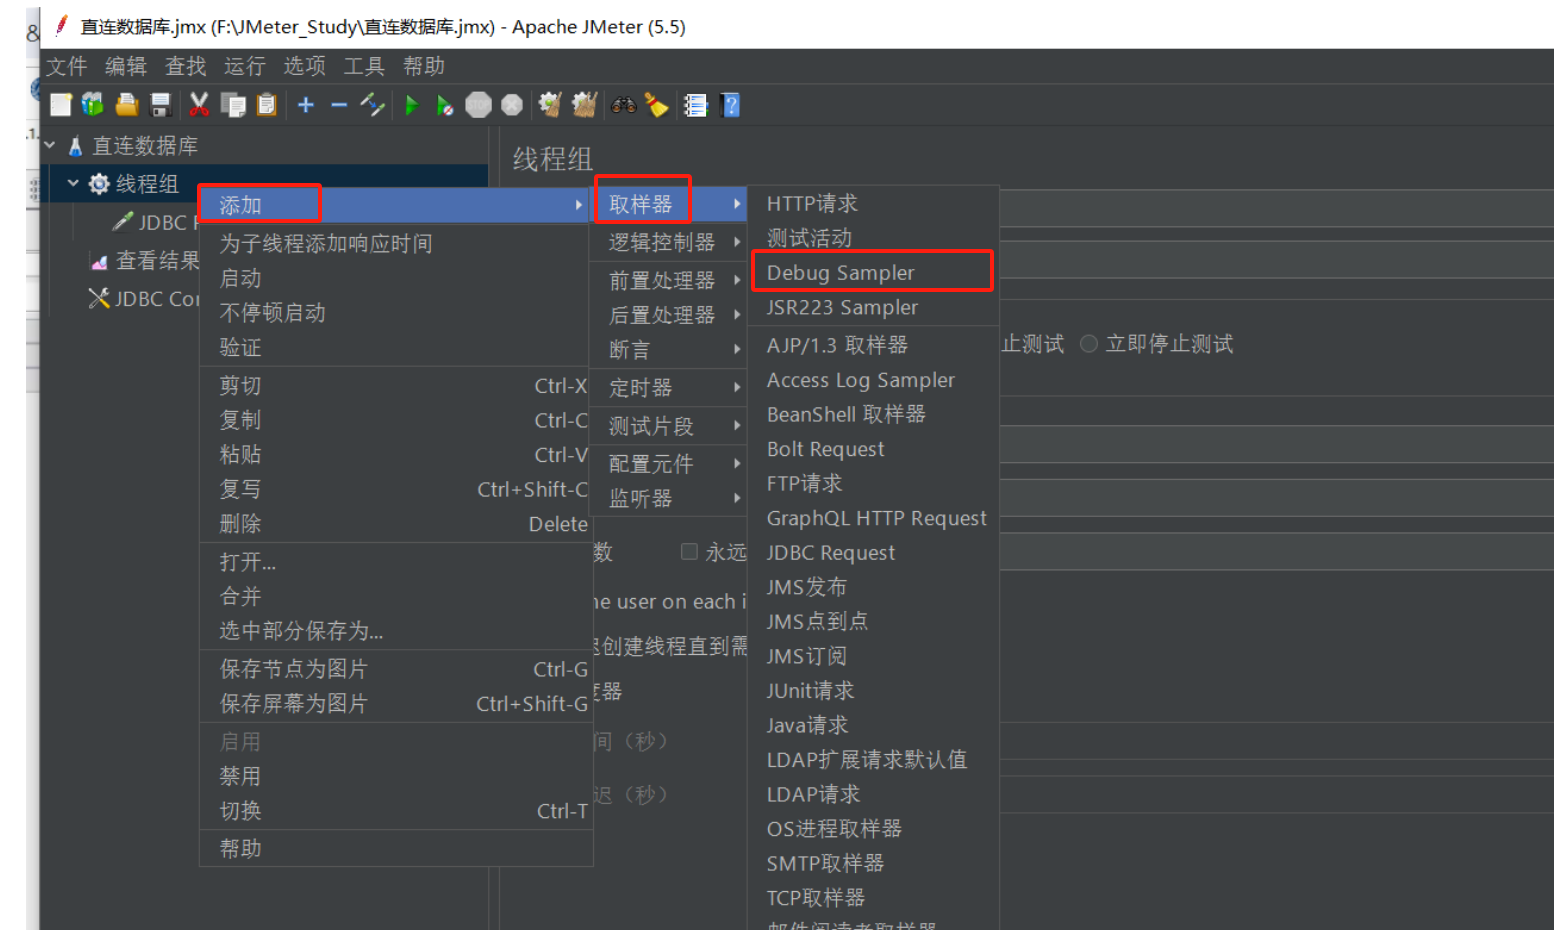Create a new test plan with New icon
Viewport: 1554px width, 930px height.
[x=61, y=105]
